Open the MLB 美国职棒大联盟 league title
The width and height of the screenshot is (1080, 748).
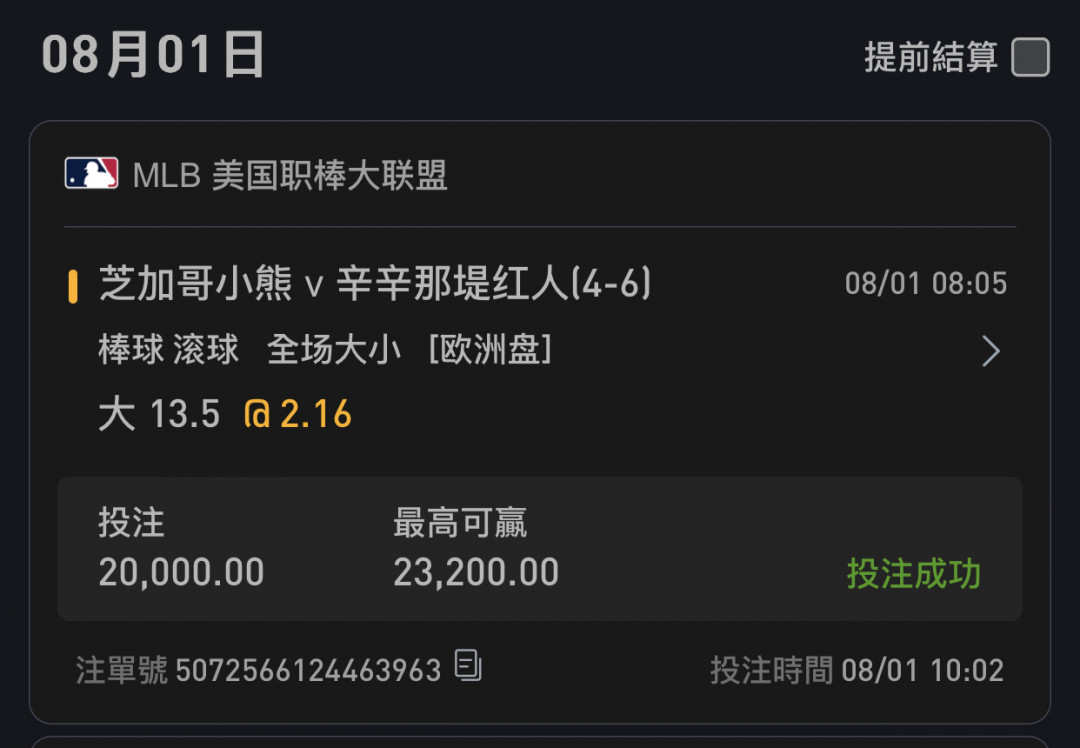[x=290, y=175]
